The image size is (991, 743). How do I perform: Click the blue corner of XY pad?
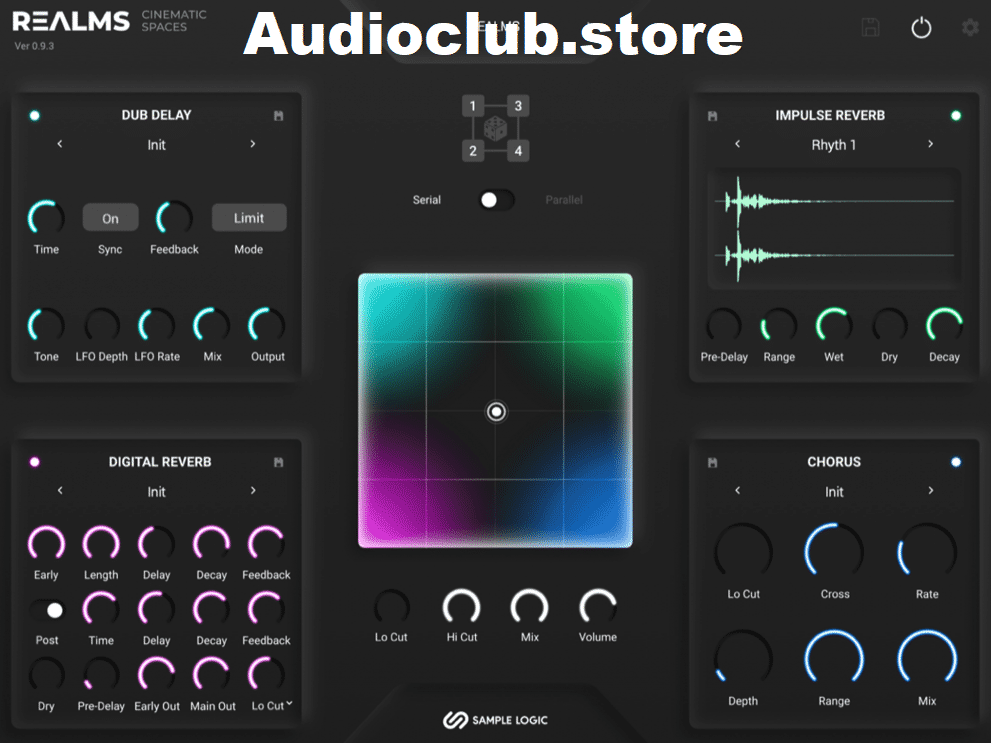pos(597,515)
